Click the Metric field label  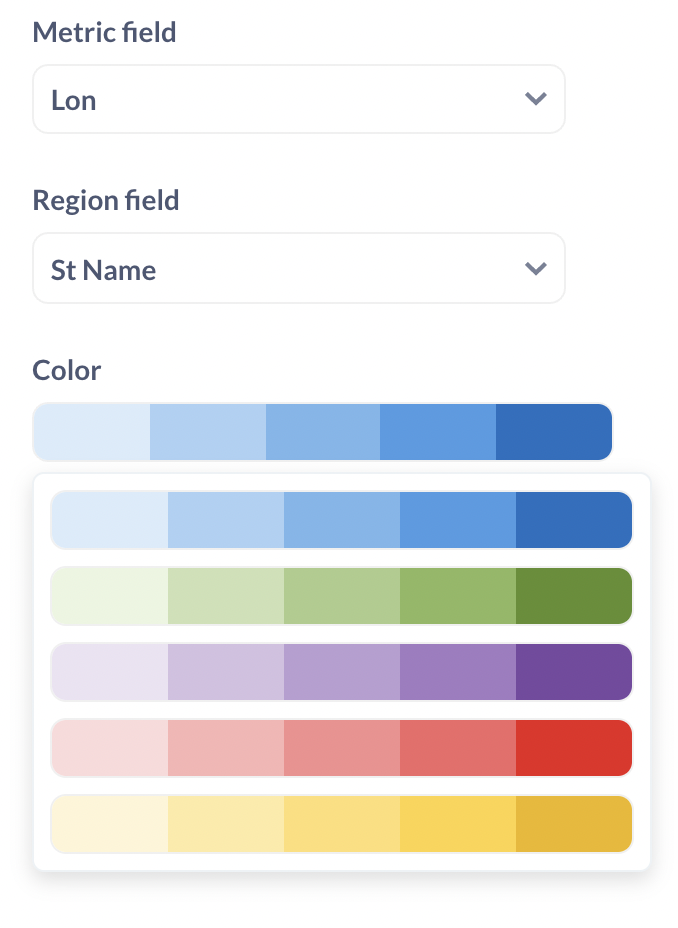(104, 32)
